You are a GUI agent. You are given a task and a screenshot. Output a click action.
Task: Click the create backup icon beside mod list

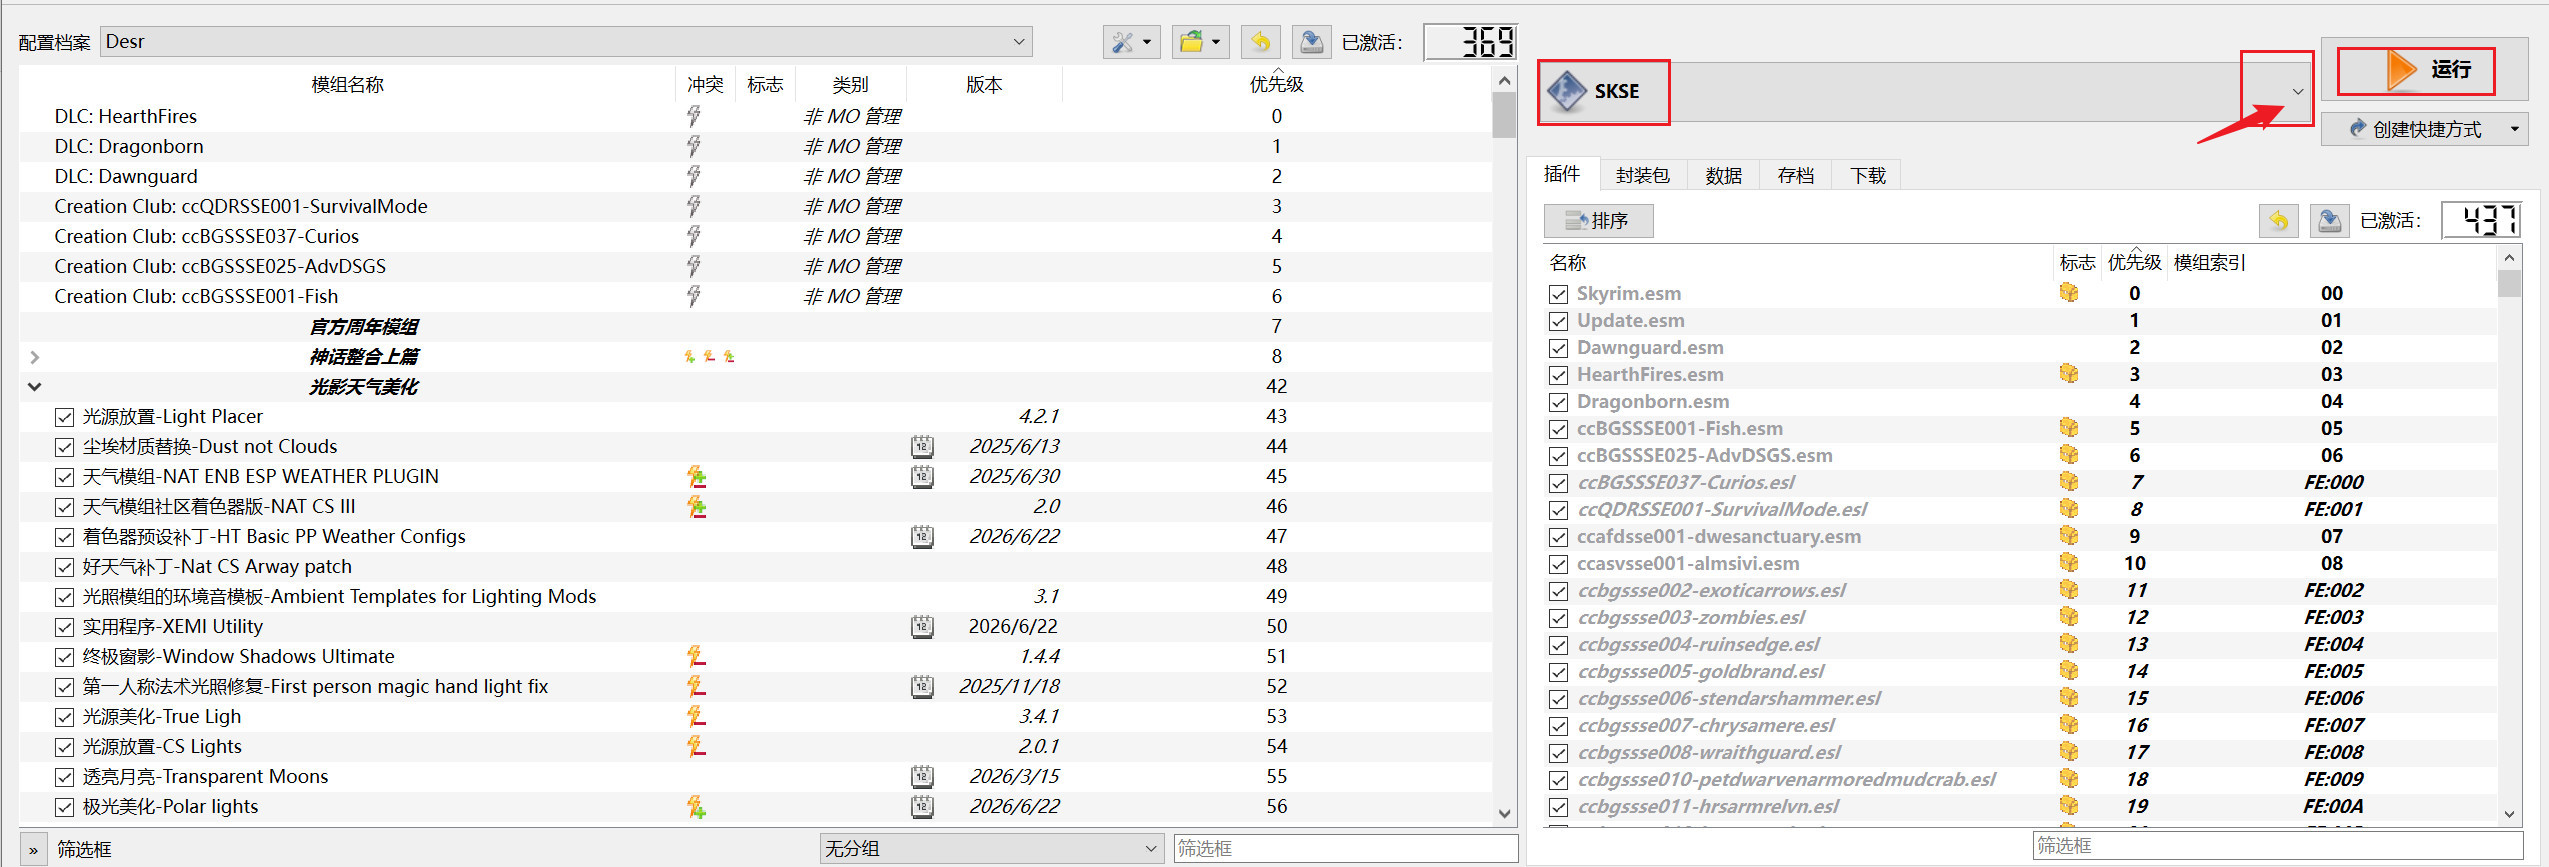[x=1311, y=42]
